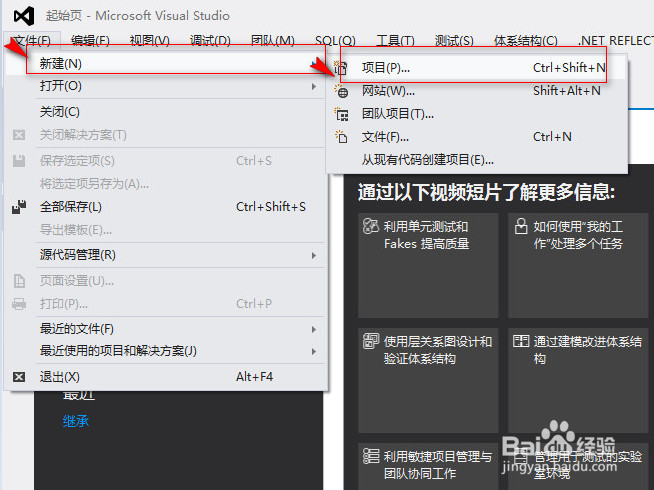
Task: Open the 调试(D) menu
Action: (210, 40)
